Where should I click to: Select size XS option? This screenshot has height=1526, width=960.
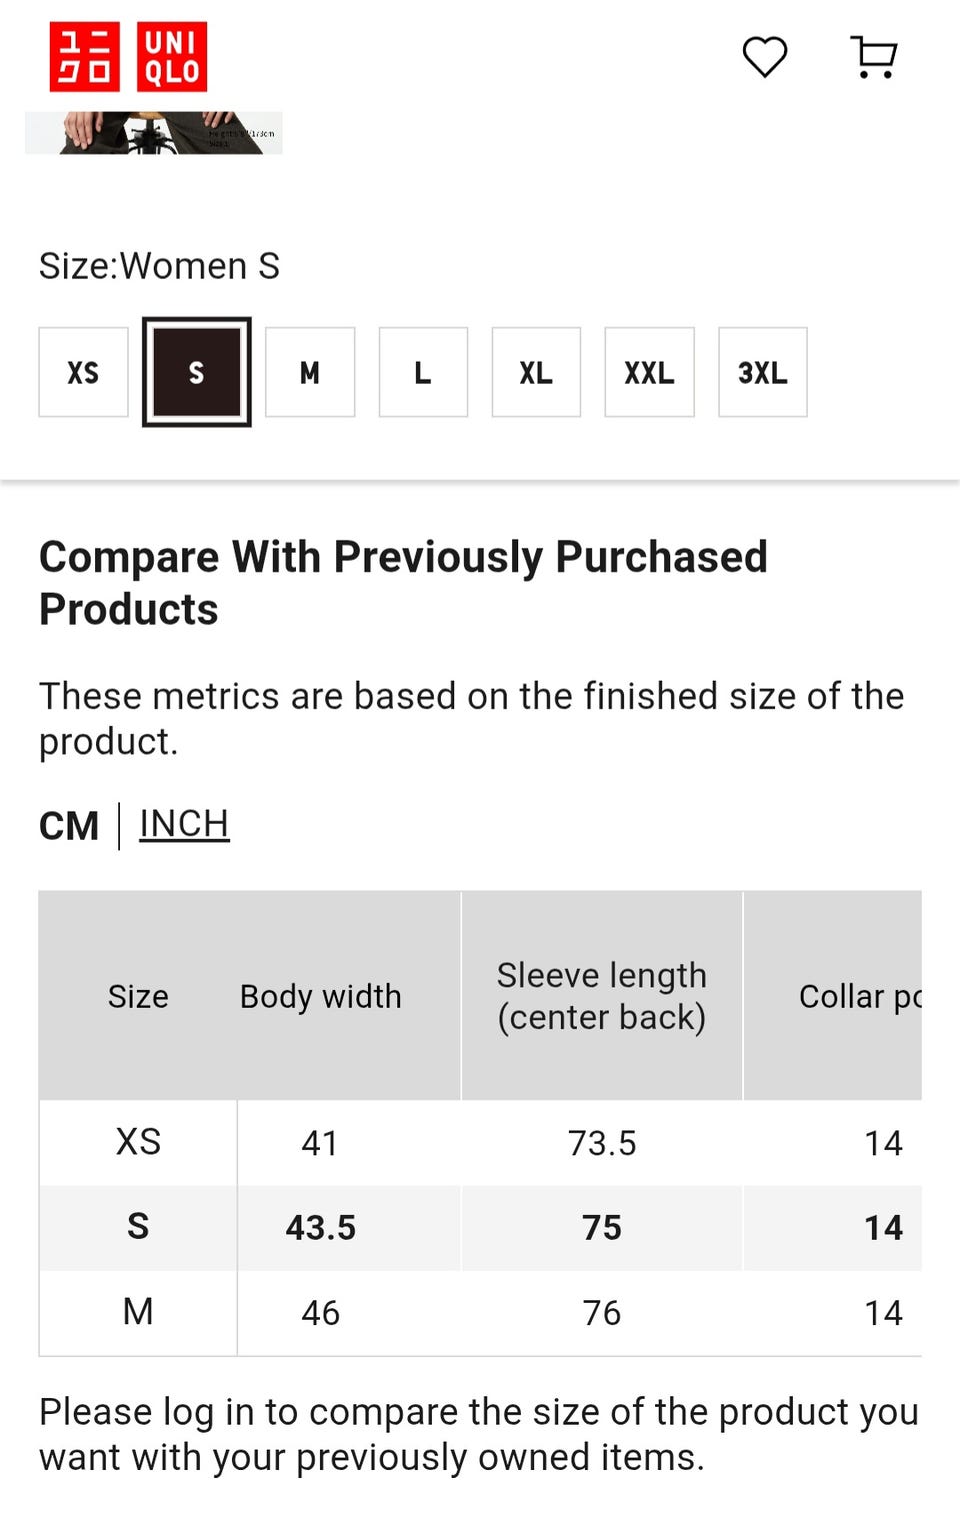pyautogui.click(x=83, y=372)
